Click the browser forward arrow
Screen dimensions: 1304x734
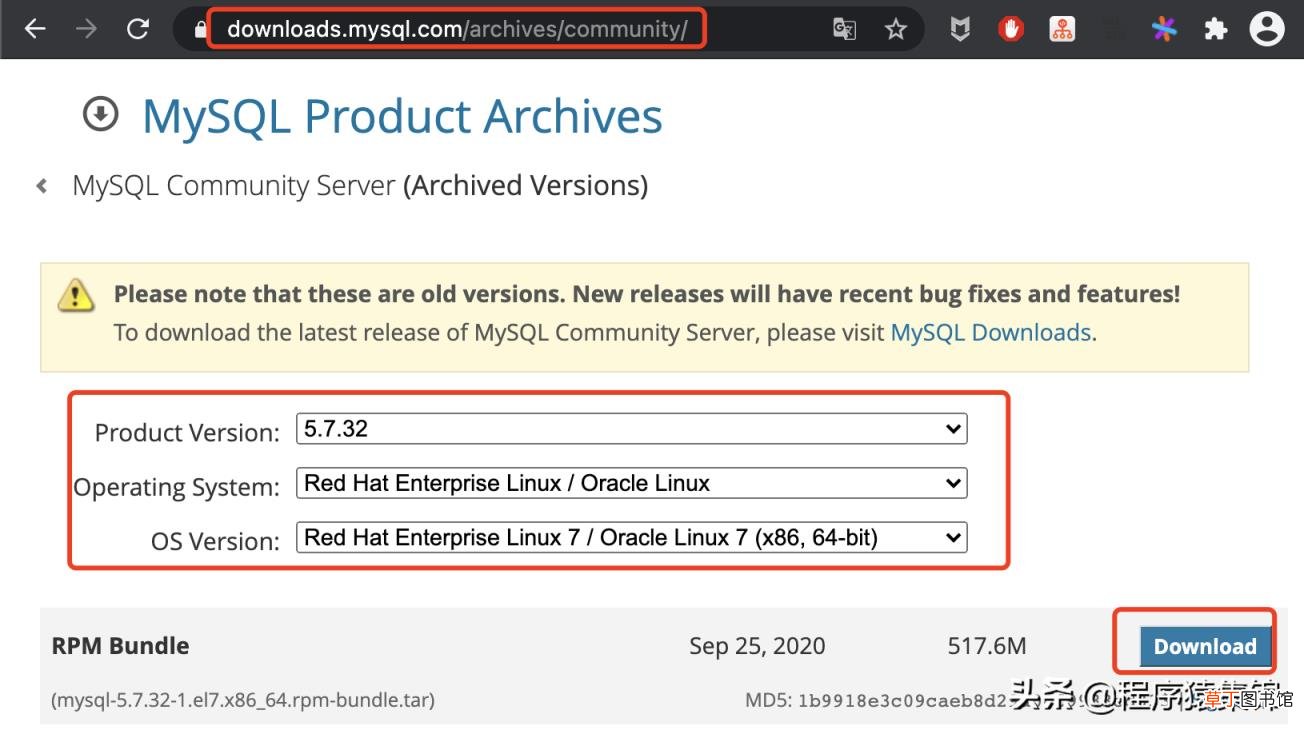87,29
